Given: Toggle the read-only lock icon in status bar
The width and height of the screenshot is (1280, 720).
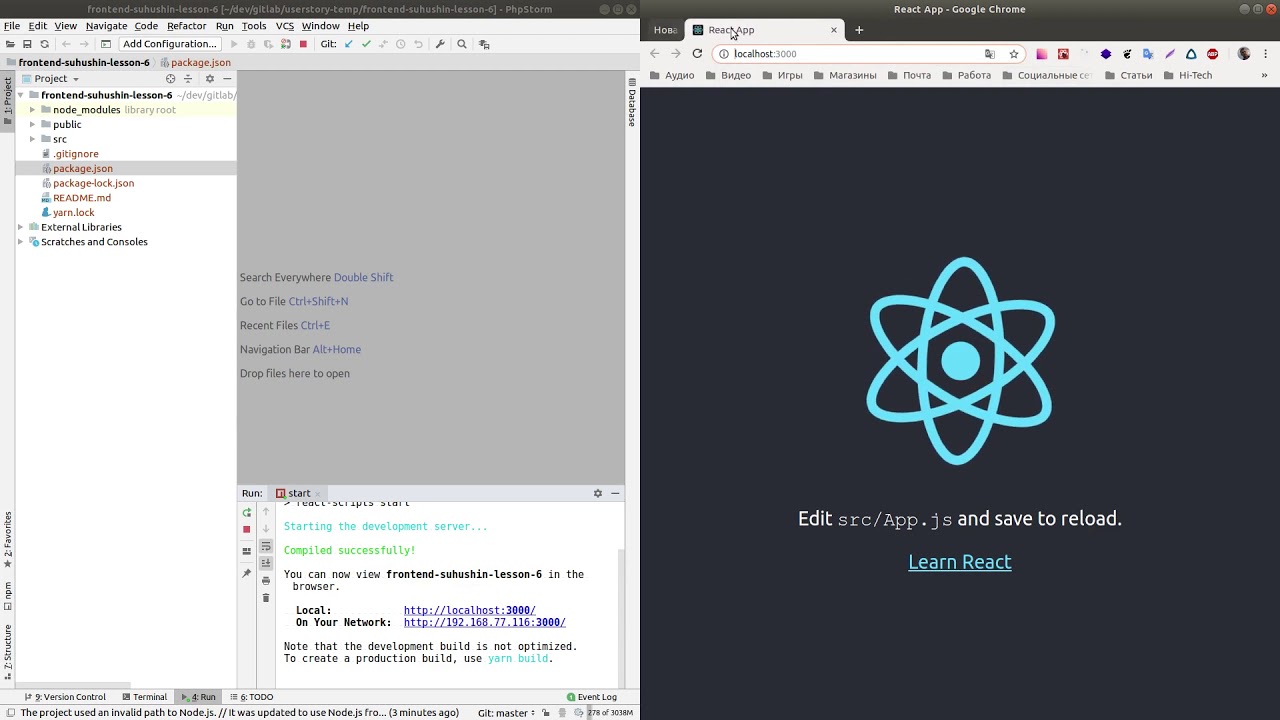Looking at the screenshot, I should [545, 713].
